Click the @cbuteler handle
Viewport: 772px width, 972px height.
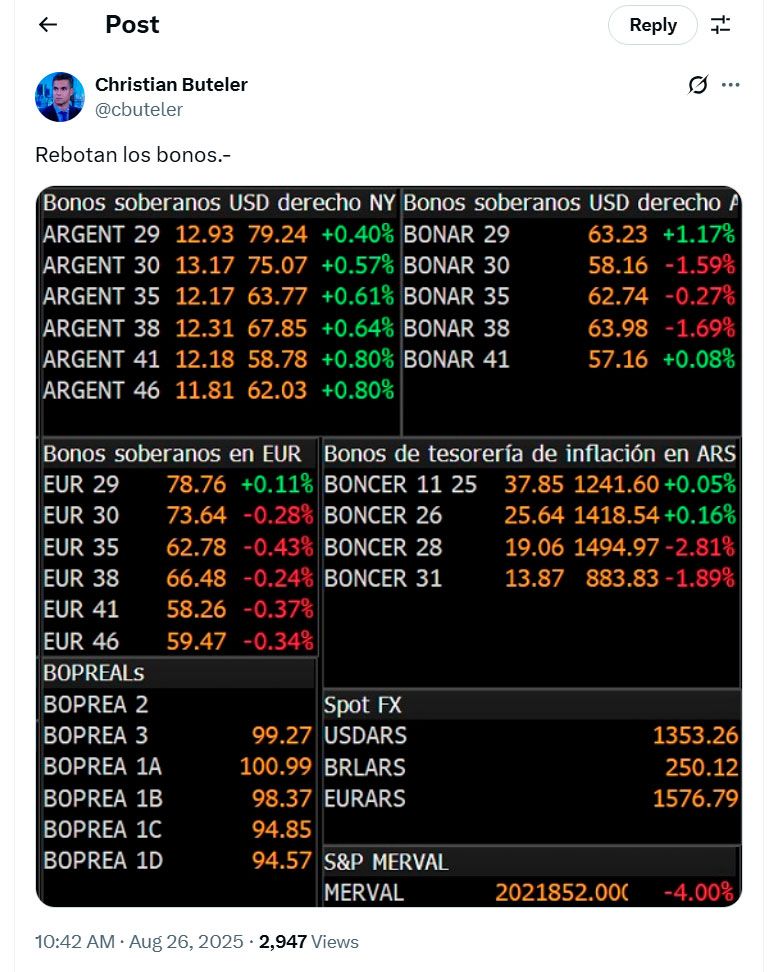pos(139,109)
